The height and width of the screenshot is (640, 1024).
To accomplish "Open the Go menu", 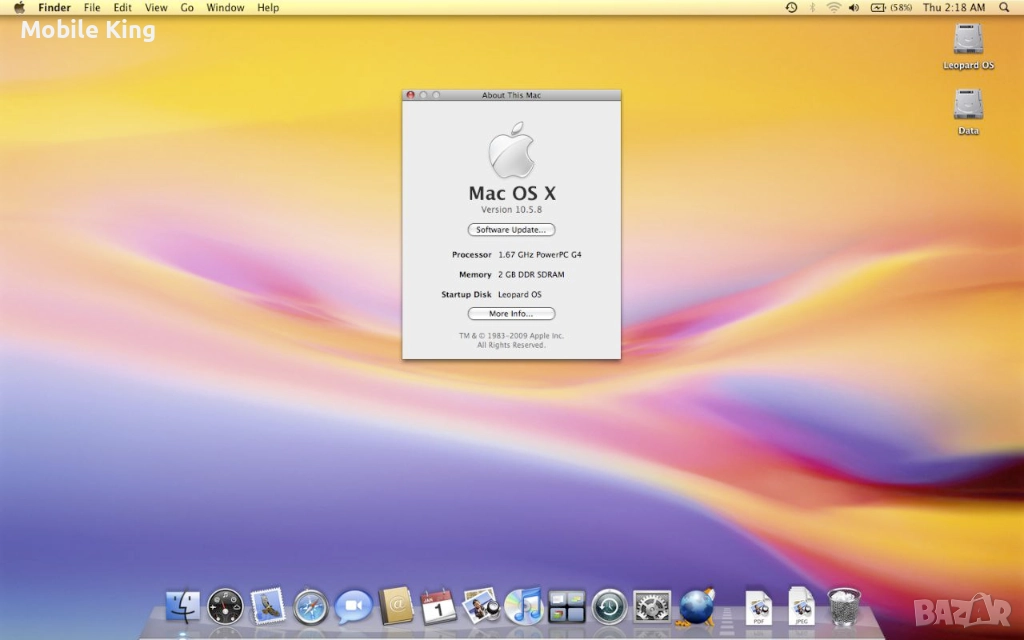I will [x=187, y=7].
